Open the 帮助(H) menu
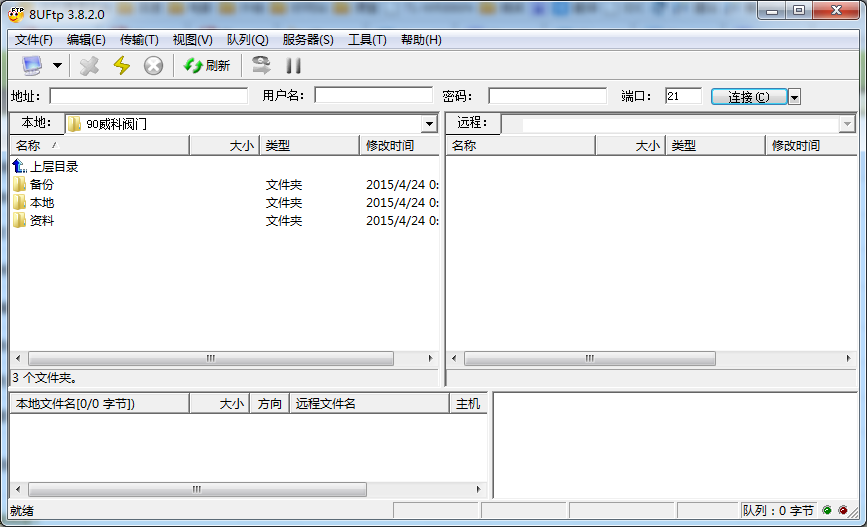Image resolution: width=867 pixels, height=527 pixels. tap(421, 40)
